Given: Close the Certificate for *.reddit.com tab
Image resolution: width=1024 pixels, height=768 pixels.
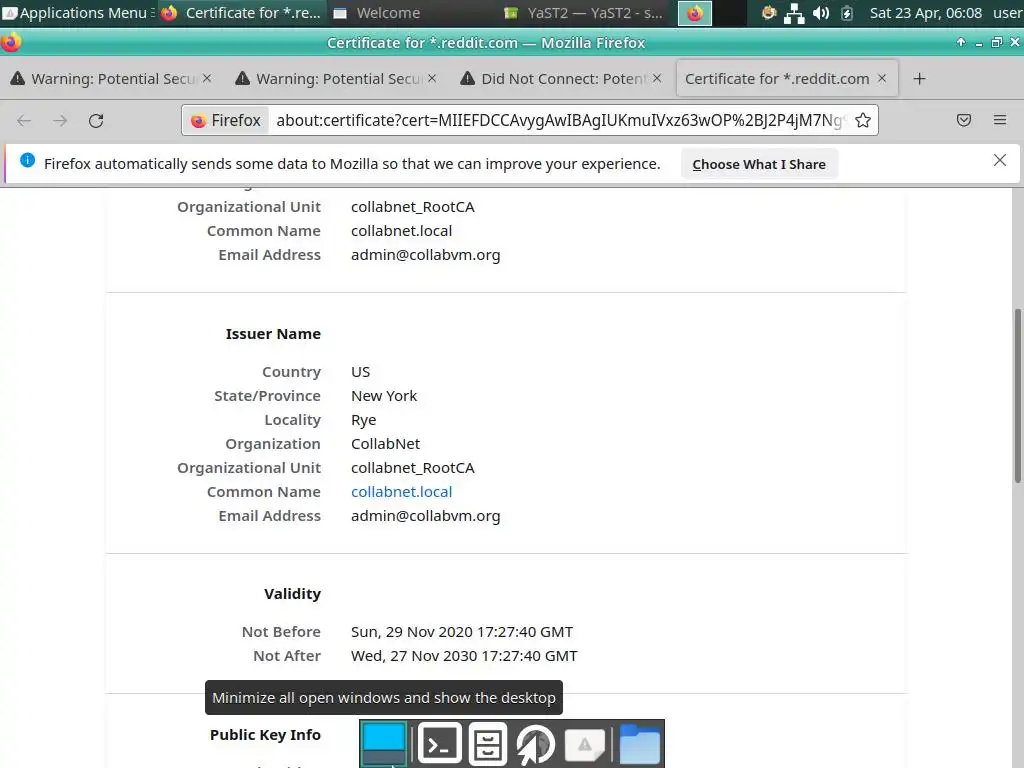Looking at the screenshot, I should [x=882, y=78].
